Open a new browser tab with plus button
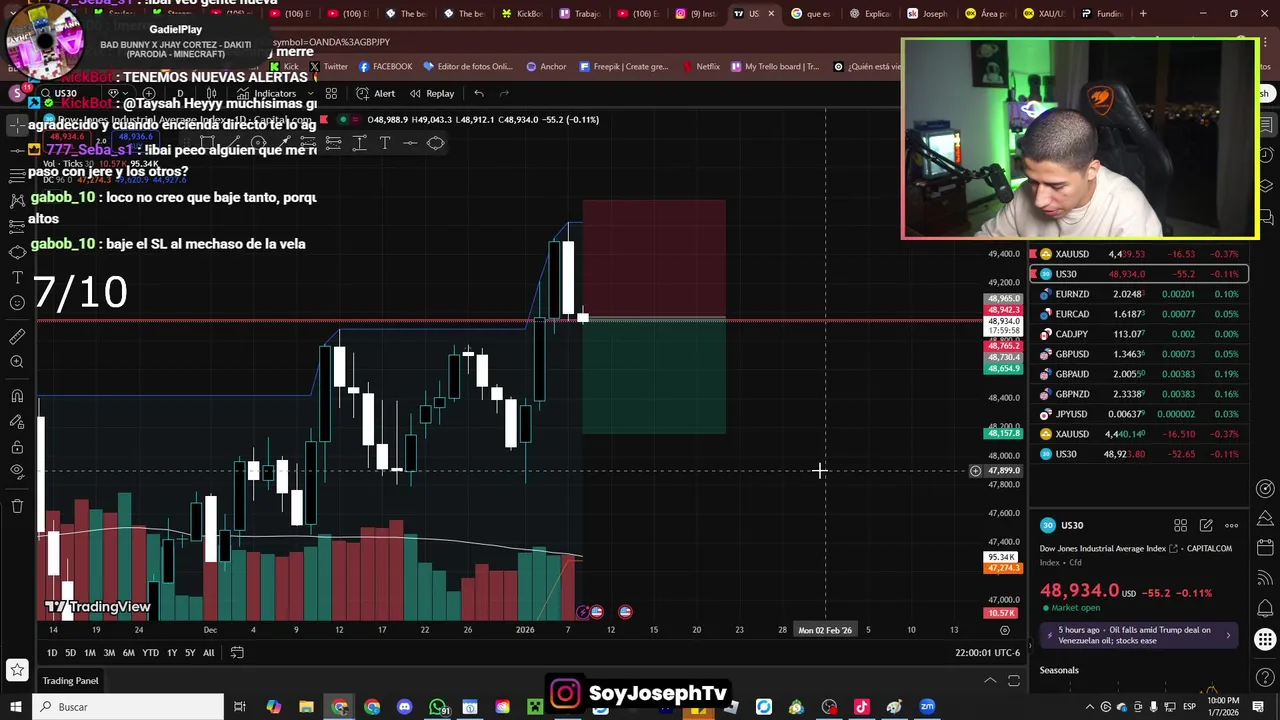Screen dimensions: 1280x720 1143,14
